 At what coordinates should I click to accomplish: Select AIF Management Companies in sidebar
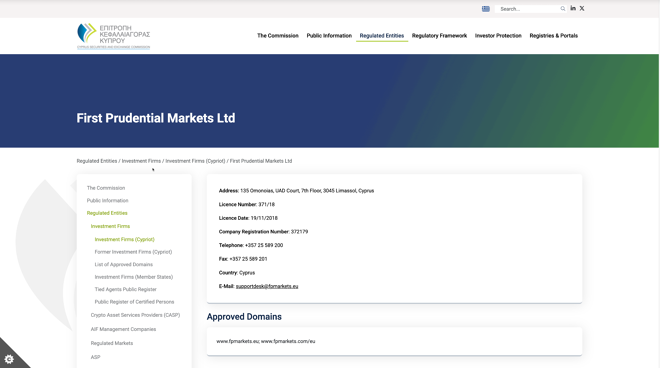[x=123, y=329]
